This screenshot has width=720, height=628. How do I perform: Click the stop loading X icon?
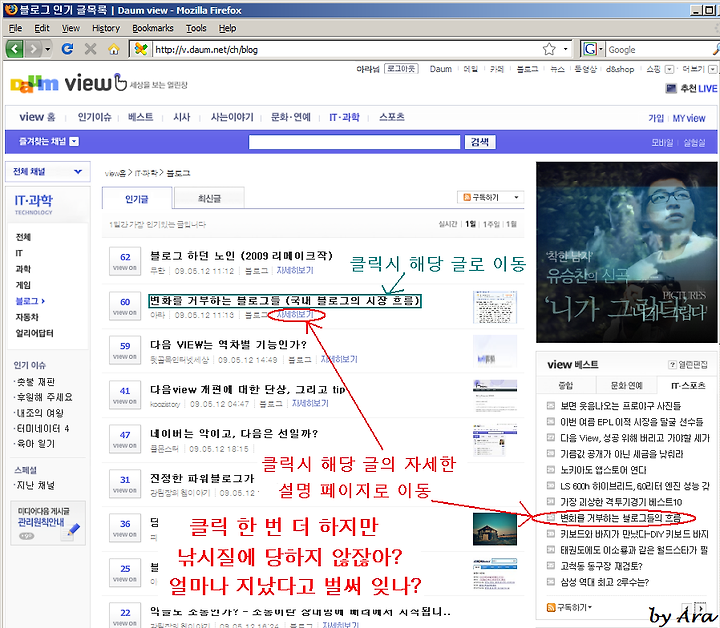click(x=90, y=49)
